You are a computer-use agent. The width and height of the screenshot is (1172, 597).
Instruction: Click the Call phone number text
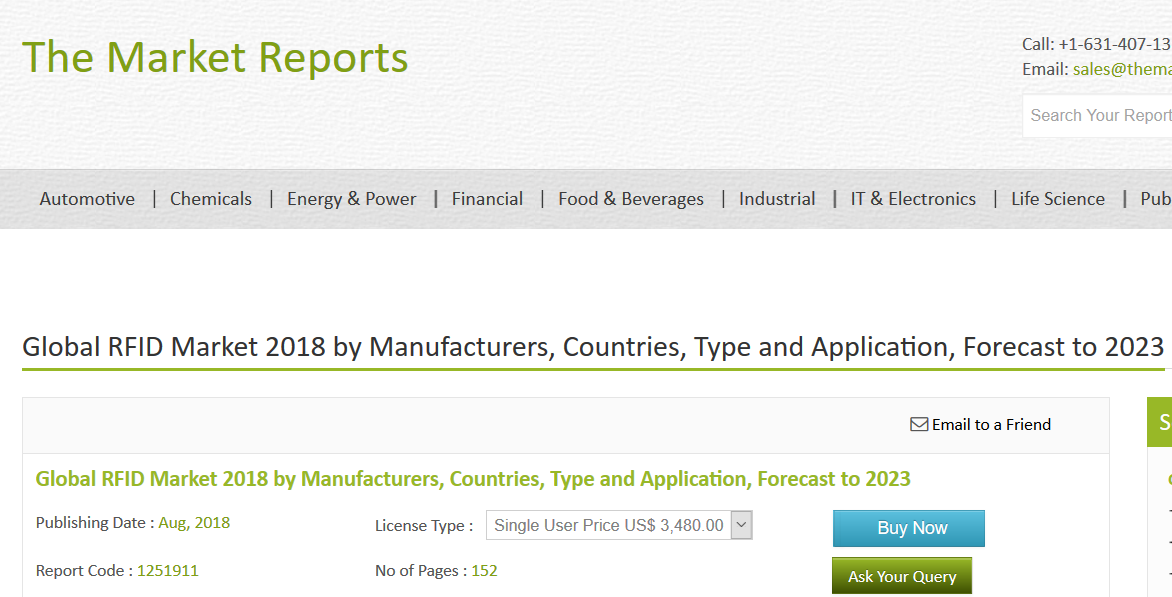[x=1097, y=44]
